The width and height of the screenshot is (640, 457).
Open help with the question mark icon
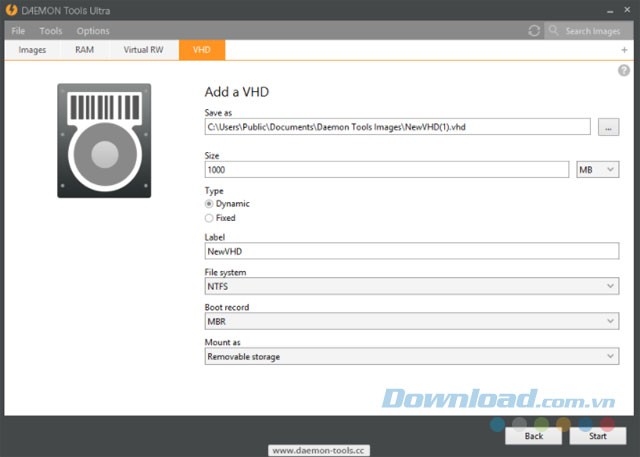(x=624, y=70)
